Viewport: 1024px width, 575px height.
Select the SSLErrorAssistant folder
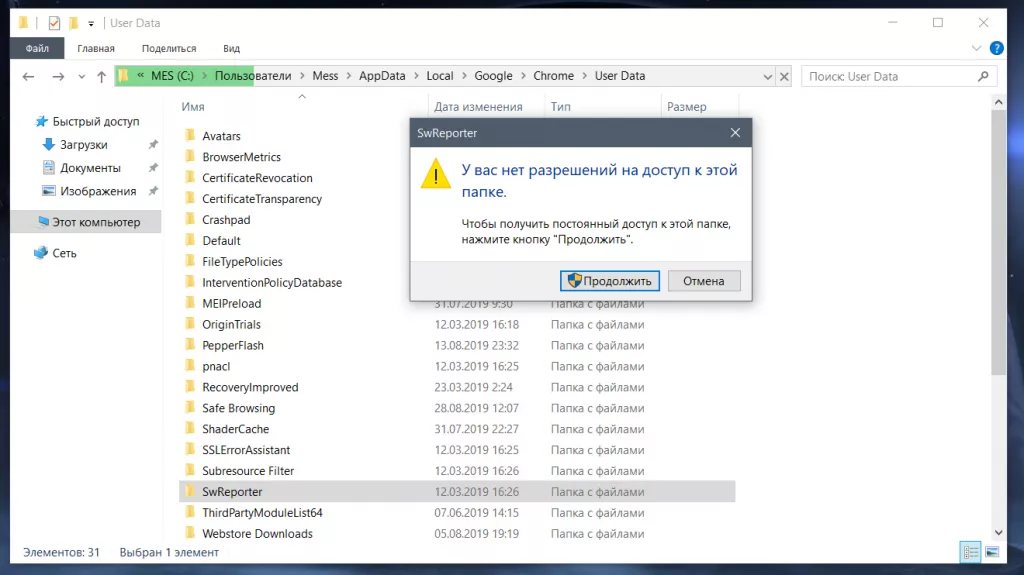point(246,450)
